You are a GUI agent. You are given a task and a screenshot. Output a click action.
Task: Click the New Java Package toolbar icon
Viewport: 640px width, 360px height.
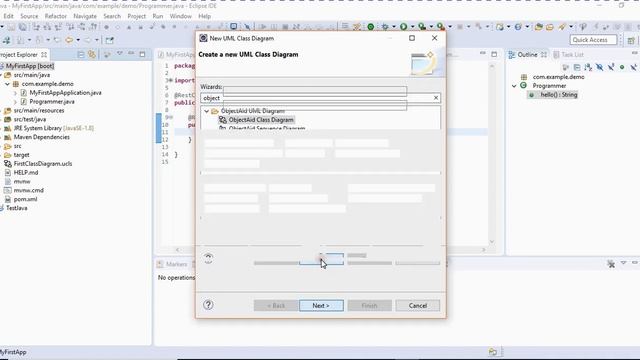pyautogui.click(x=500, y=27)
